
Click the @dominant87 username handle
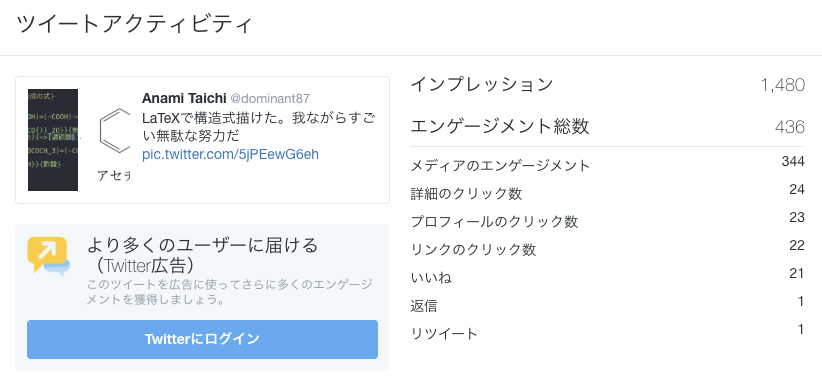tap(270, 99)
